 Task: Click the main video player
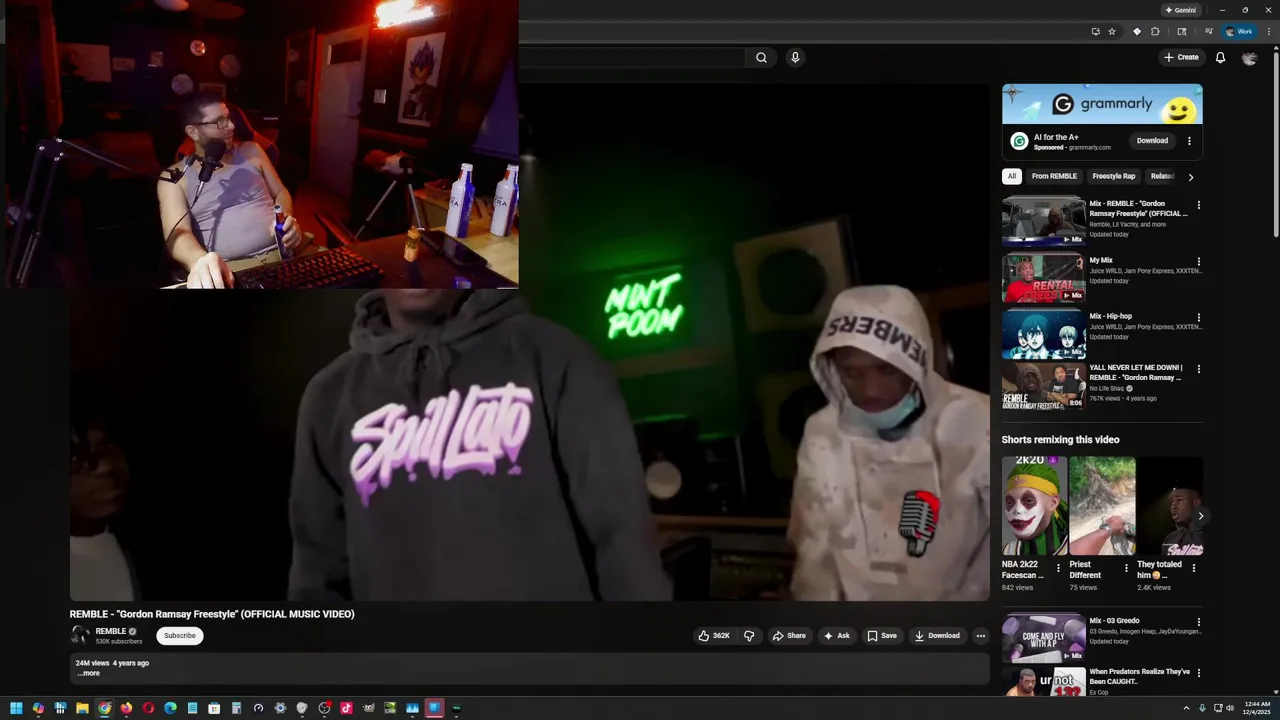point(530,342)
